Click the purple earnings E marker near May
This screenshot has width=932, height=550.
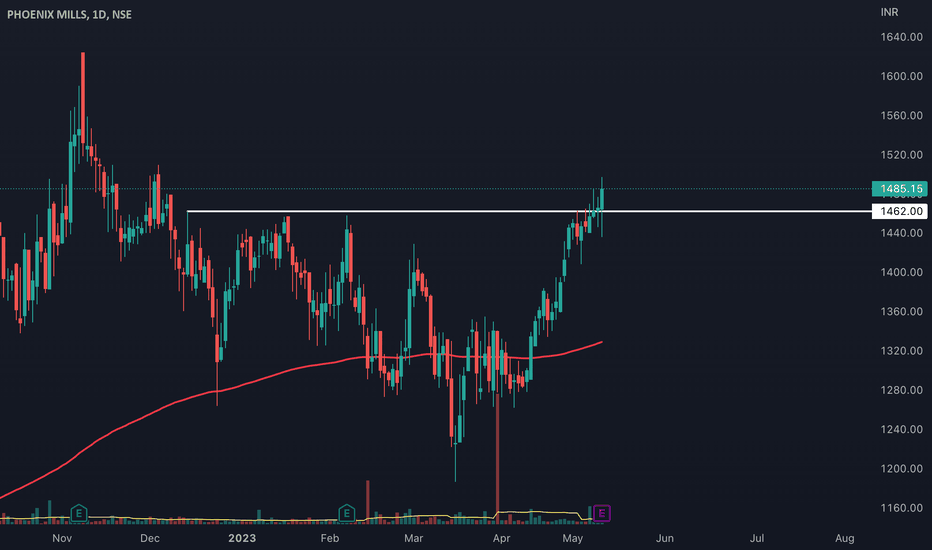[x=602, y=513]
